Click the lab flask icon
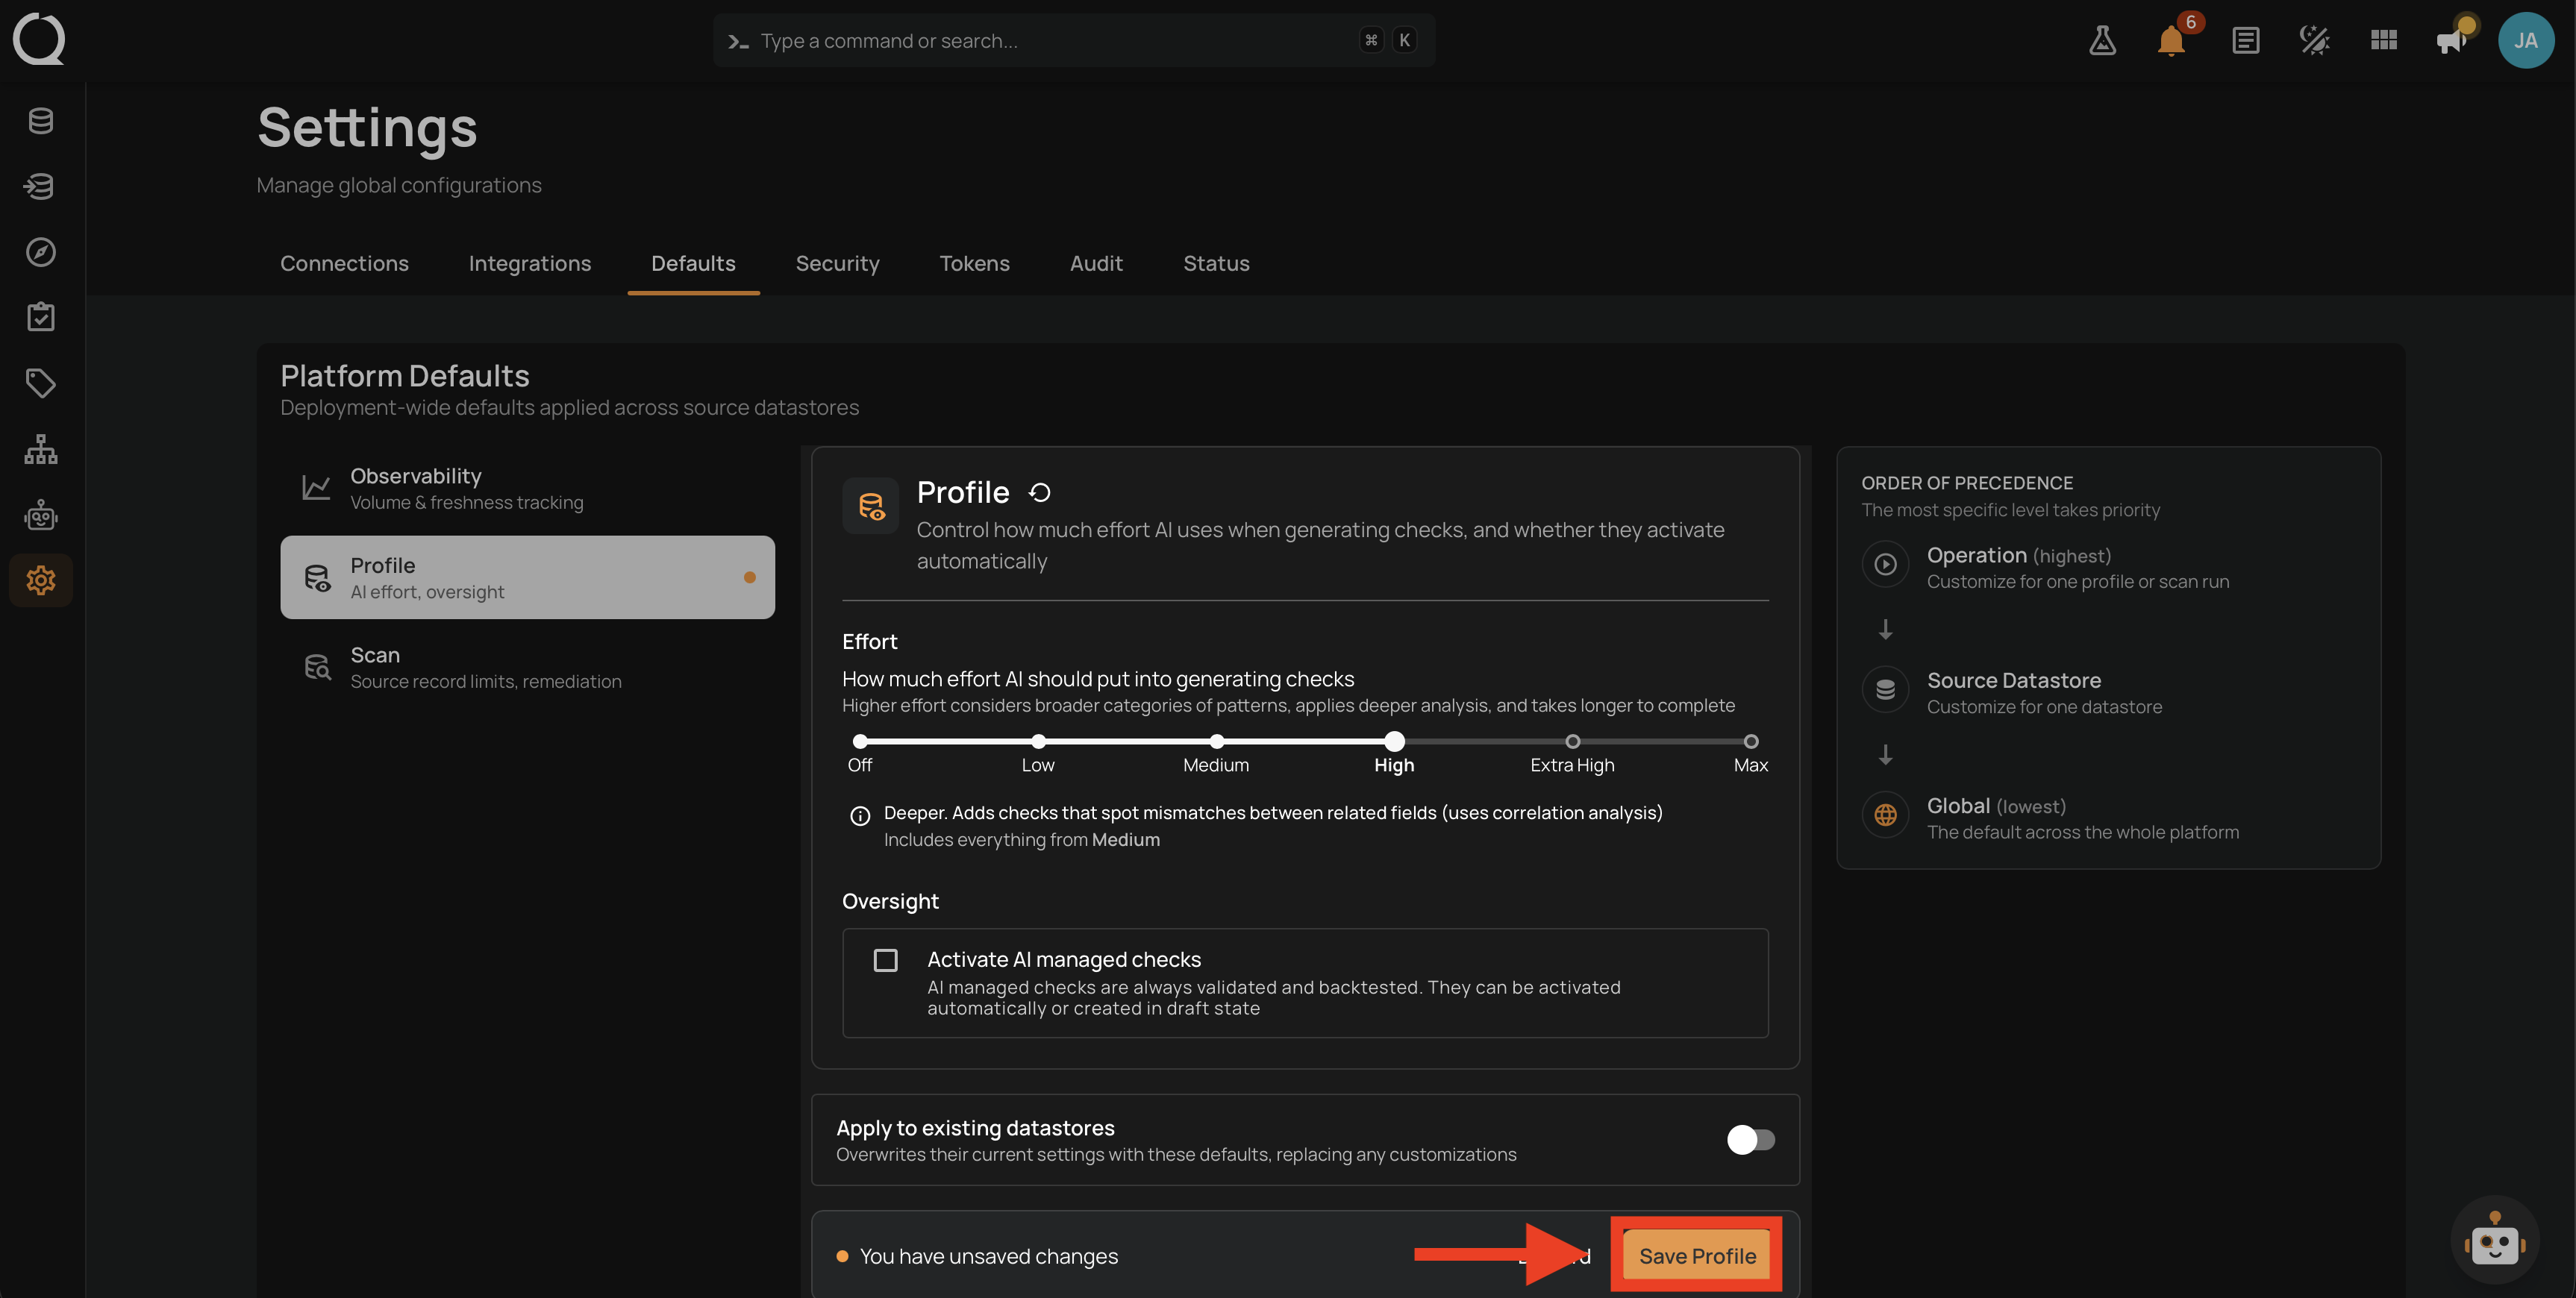This screenshot has width=2576, height=1298. point(2102,41)
